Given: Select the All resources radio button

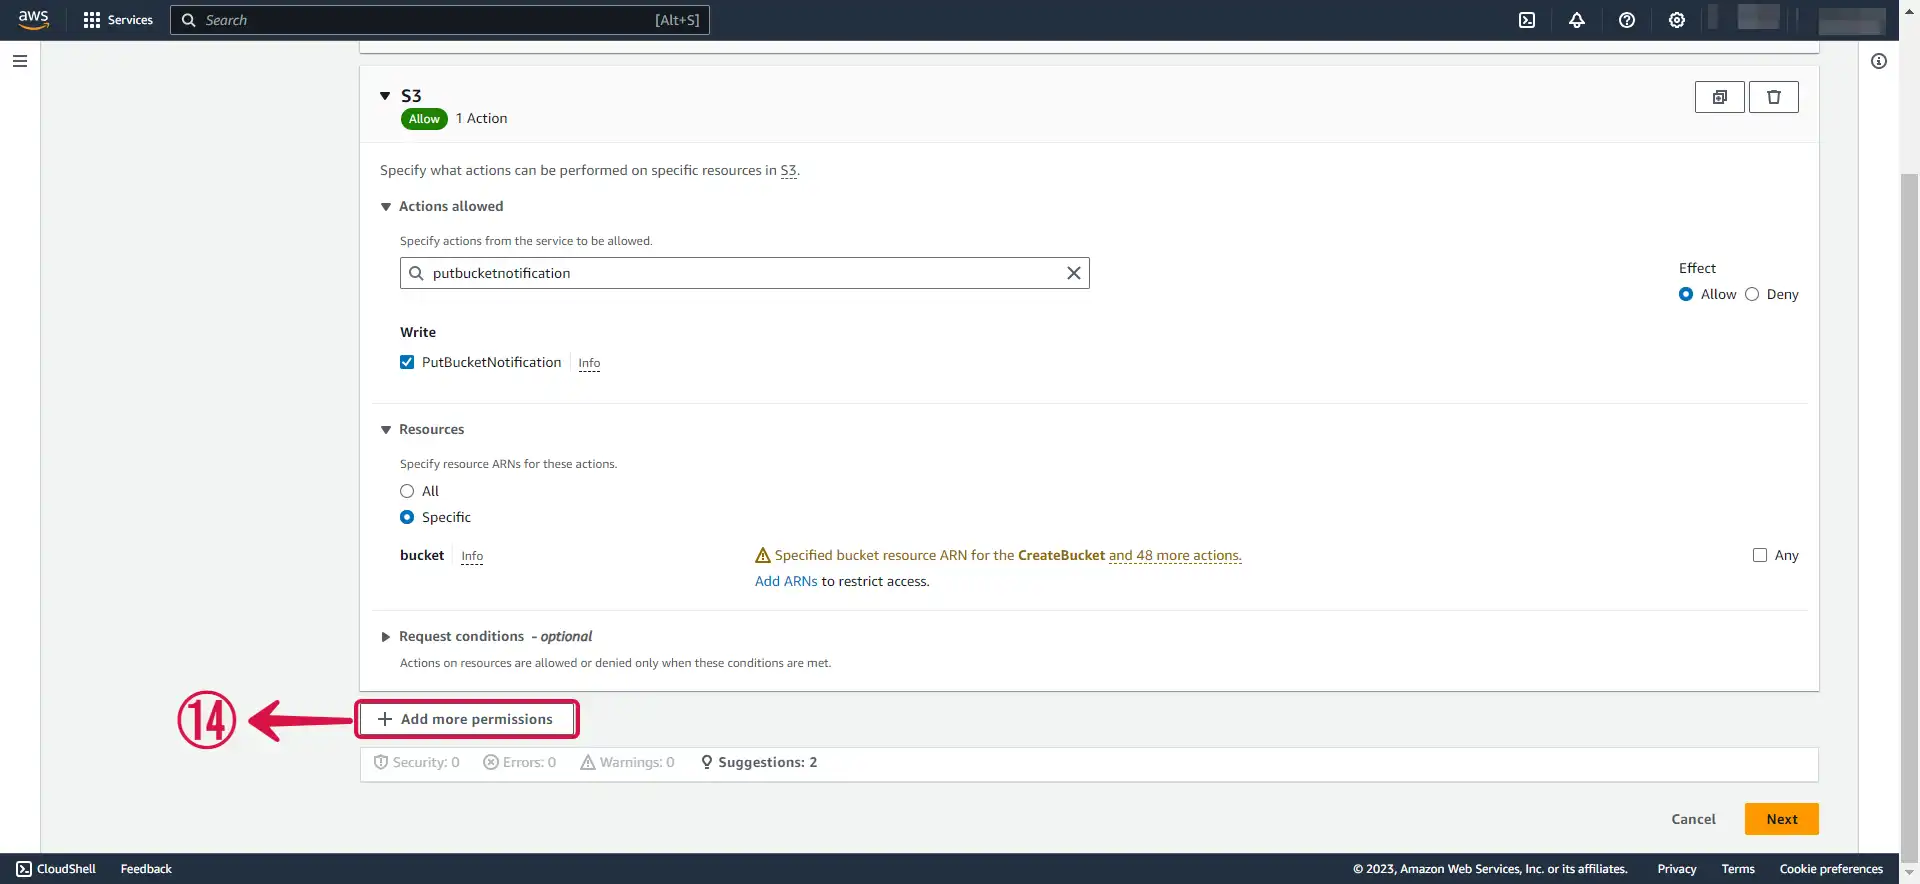Looking at the screenshot, I should (407, 491).
